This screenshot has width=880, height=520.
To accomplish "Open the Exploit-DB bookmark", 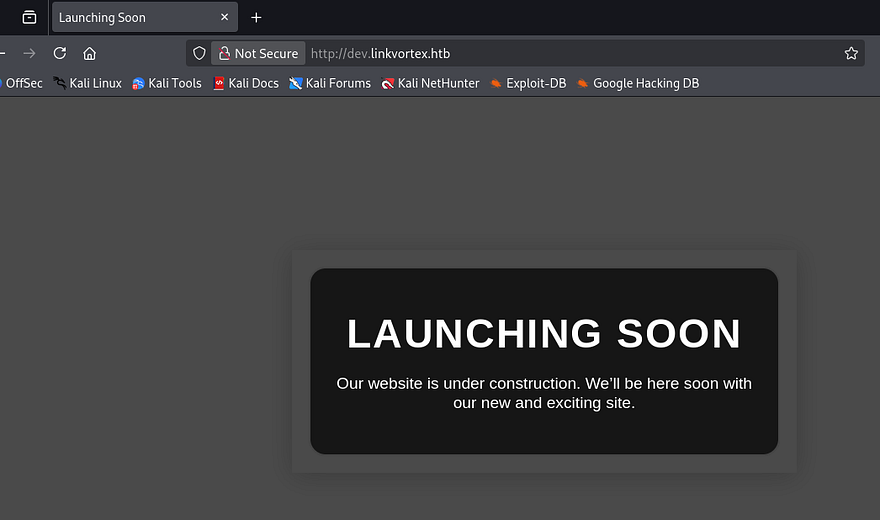I will (x=528, y=83).
